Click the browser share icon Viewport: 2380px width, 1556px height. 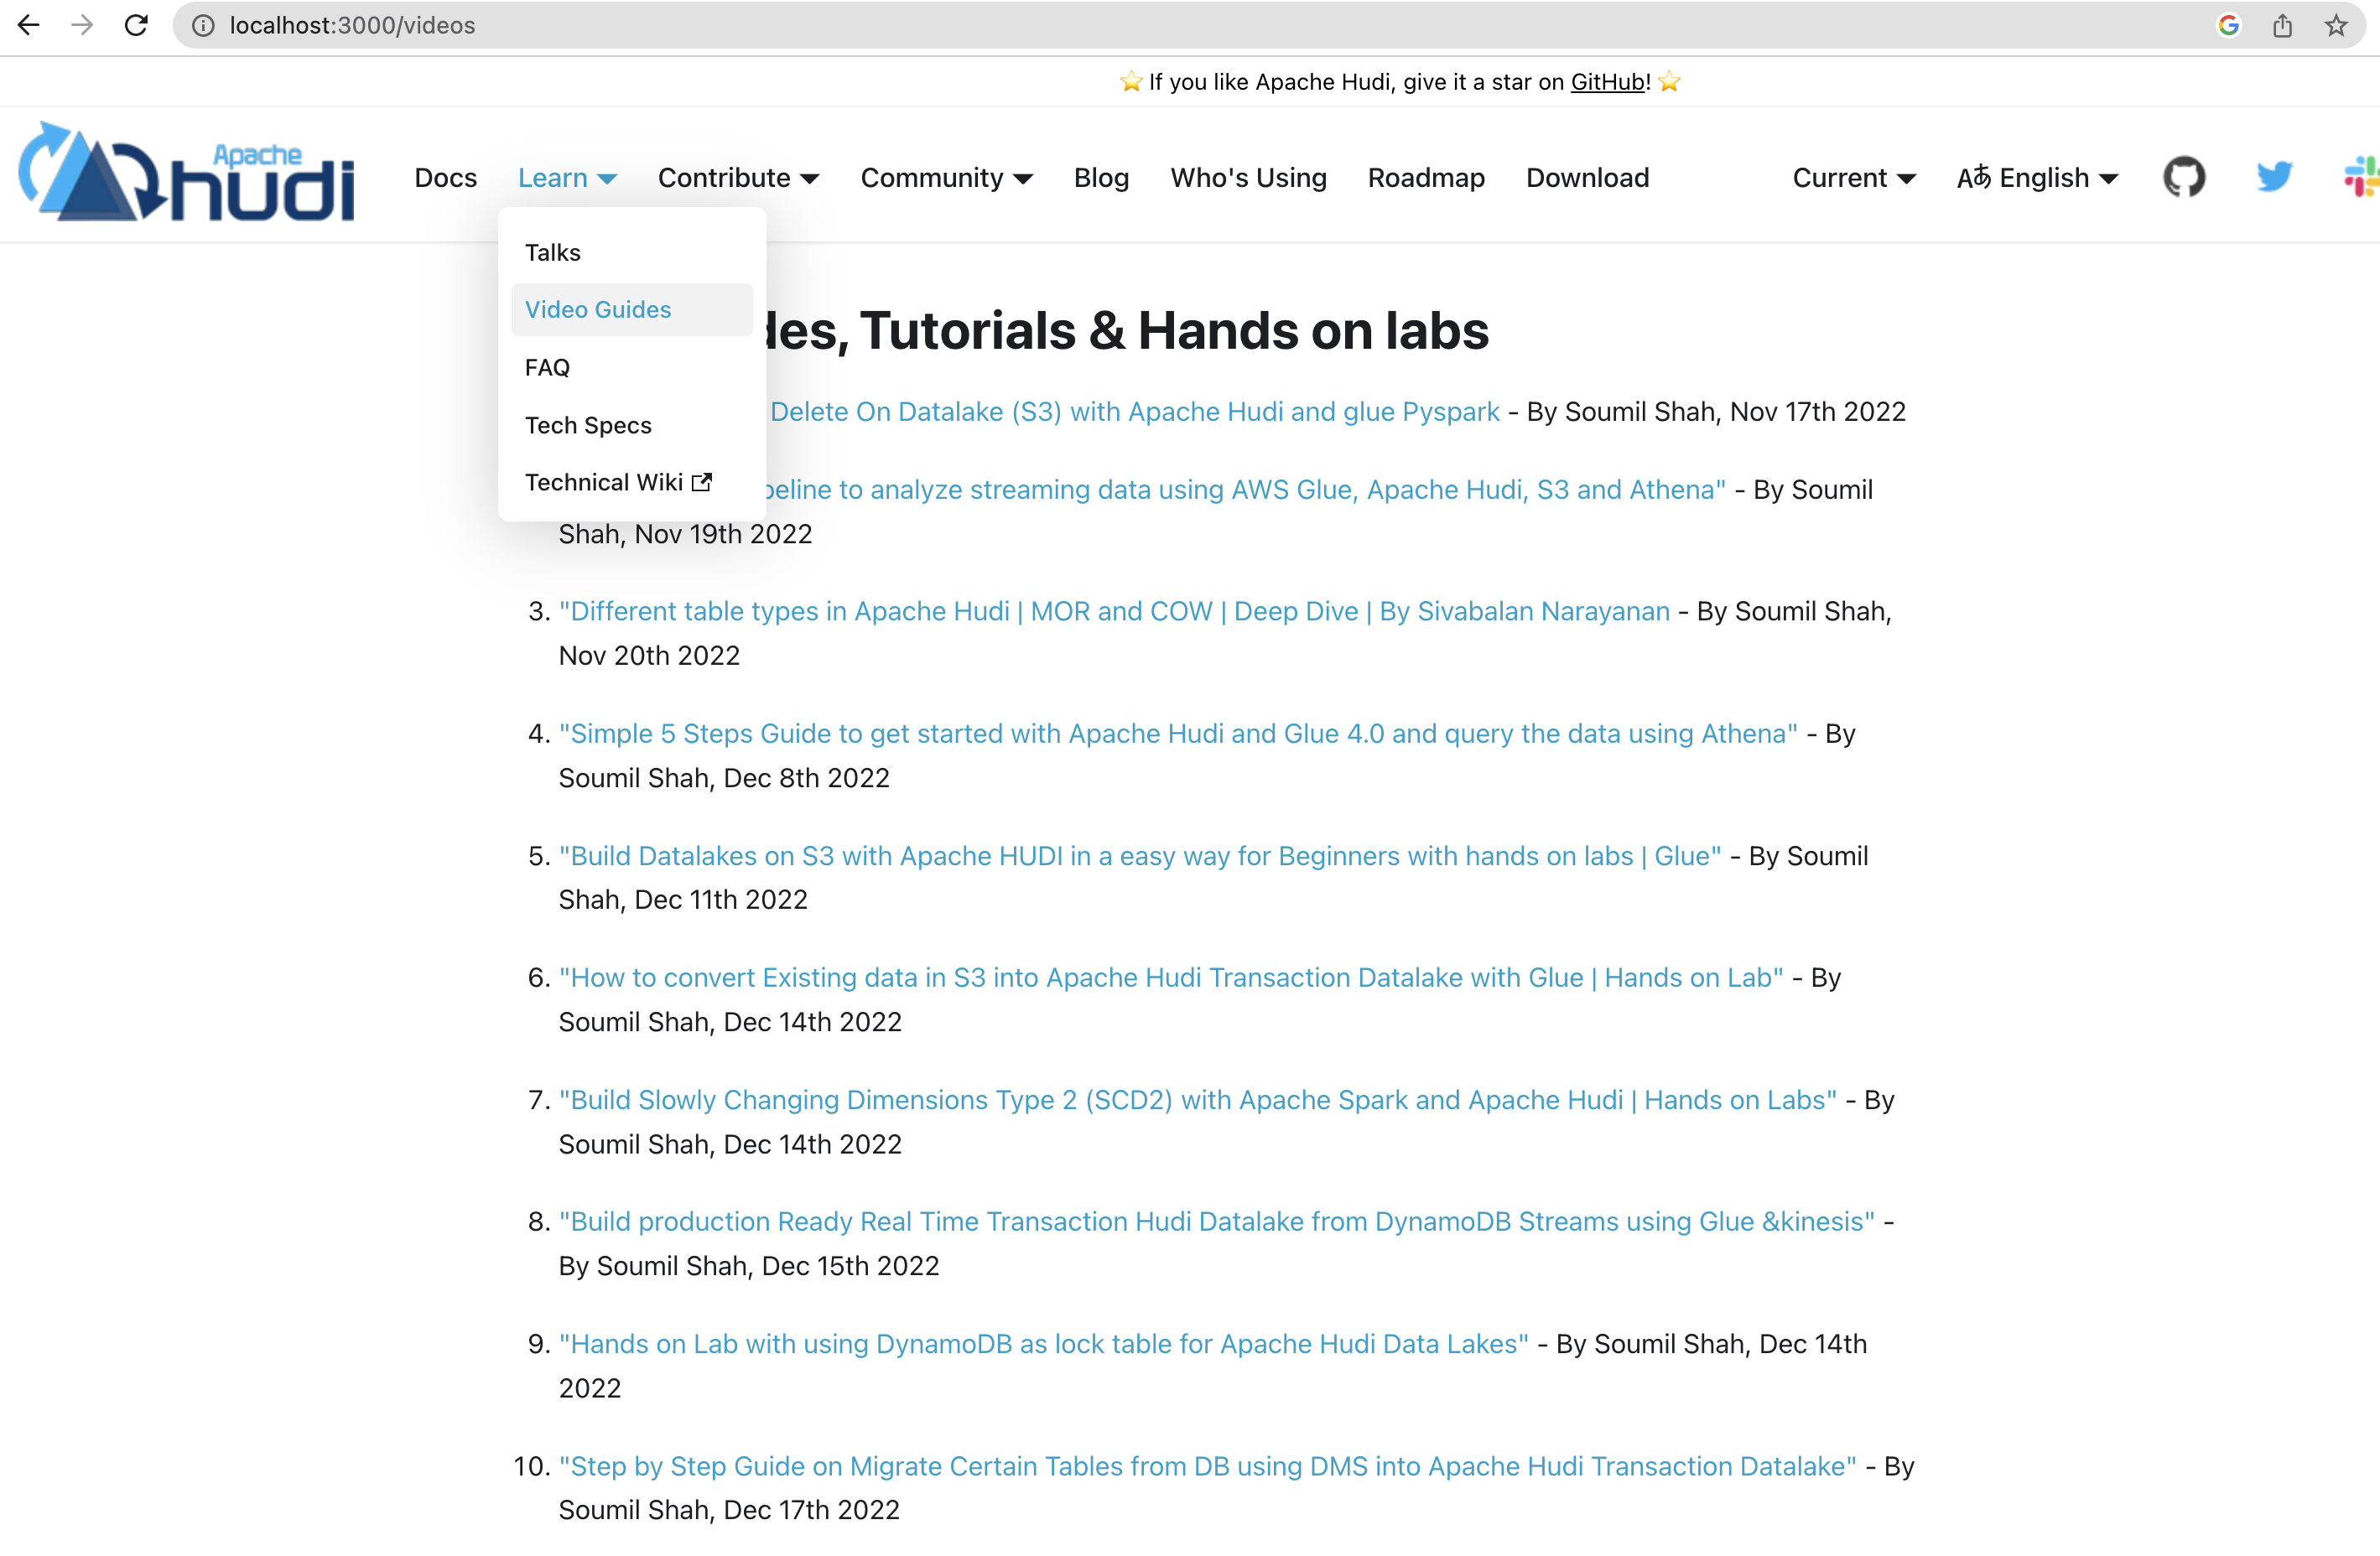(x=2282, y=25)
